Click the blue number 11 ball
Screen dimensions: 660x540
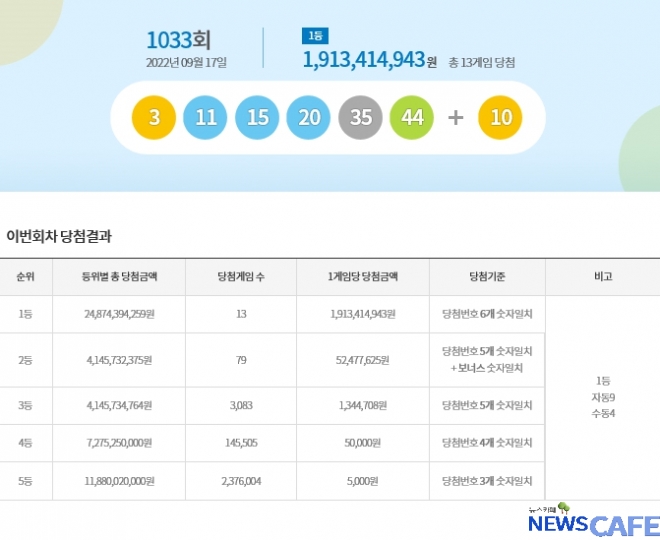pos(206,117)
